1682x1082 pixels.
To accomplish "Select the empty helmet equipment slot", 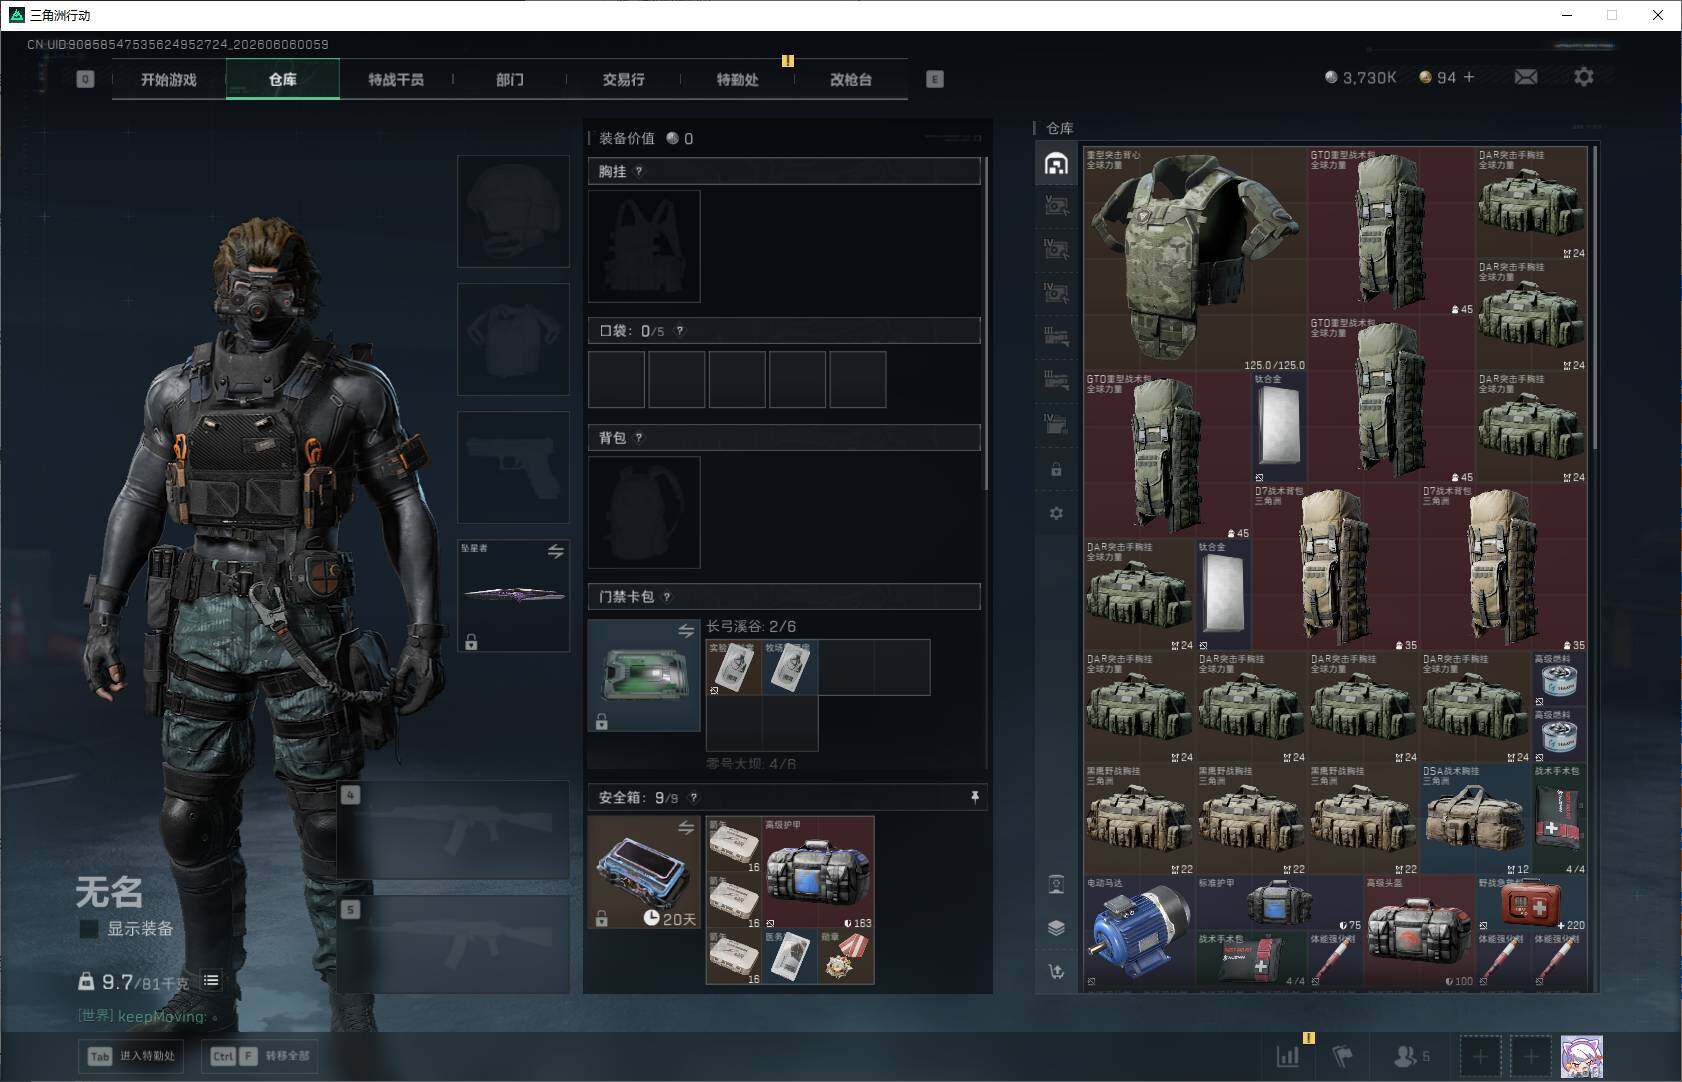I will coord(514,211).
